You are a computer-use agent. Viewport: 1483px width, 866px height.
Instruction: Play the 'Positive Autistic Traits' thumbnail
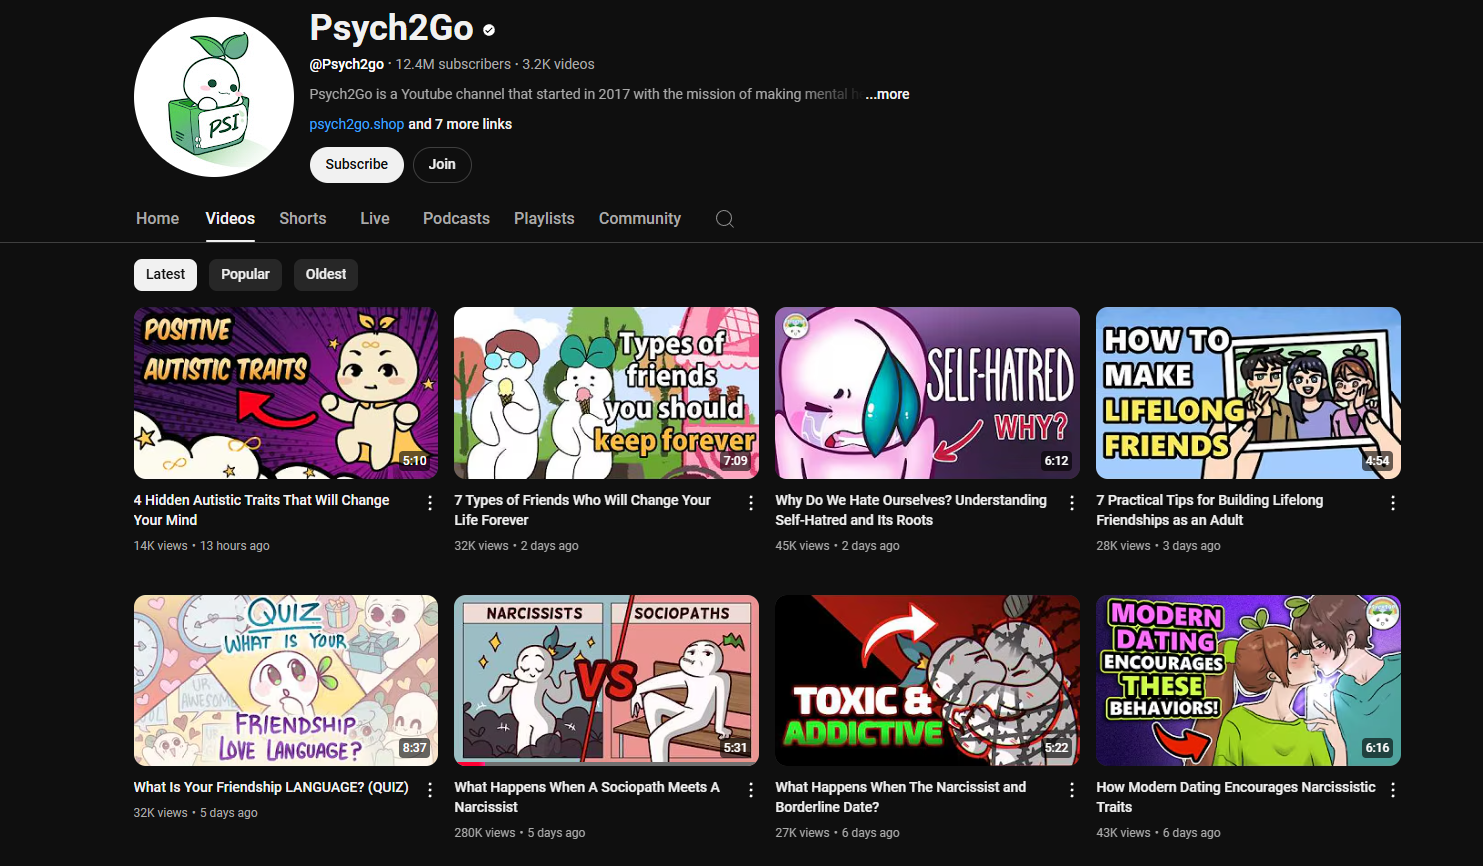click(x=286, y=393)
